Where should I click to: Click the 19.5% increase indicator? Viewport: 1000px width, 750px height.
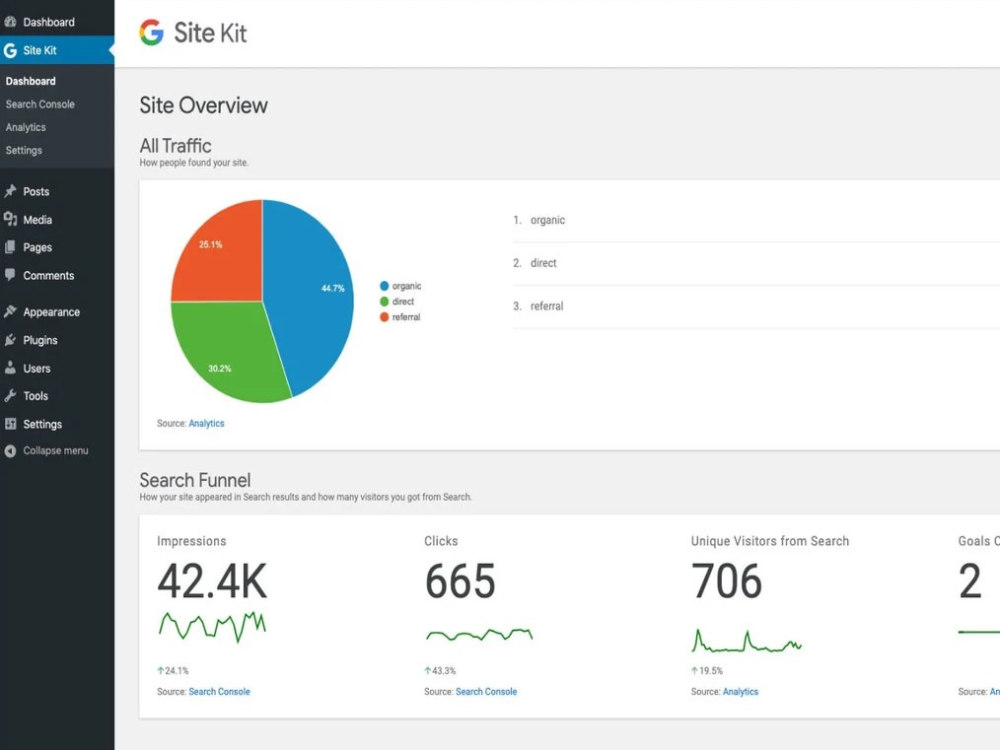(x=707, y=670)
